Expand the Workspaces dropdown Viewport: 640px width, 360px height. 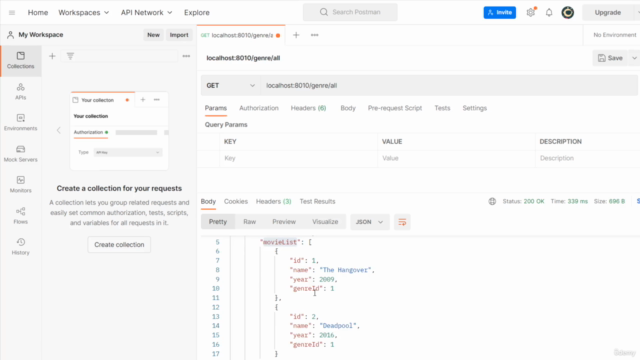84,13
